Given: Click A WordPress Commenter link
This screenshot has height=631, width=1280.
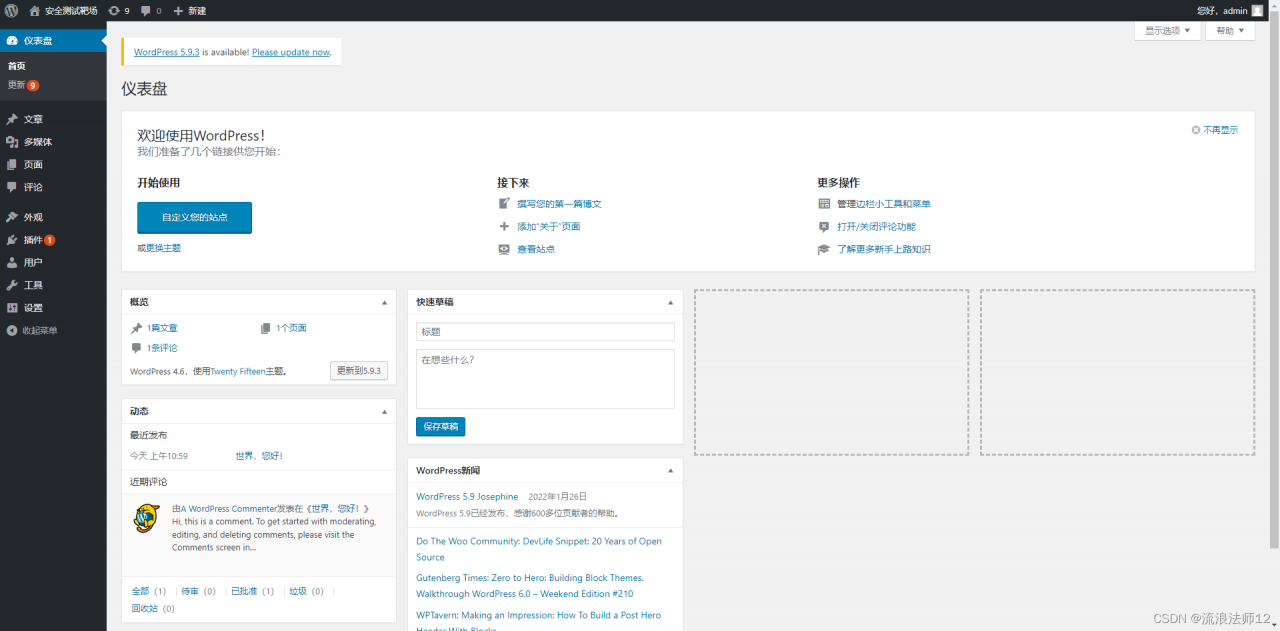Looking at the screenshot, I should click(228, 509).
